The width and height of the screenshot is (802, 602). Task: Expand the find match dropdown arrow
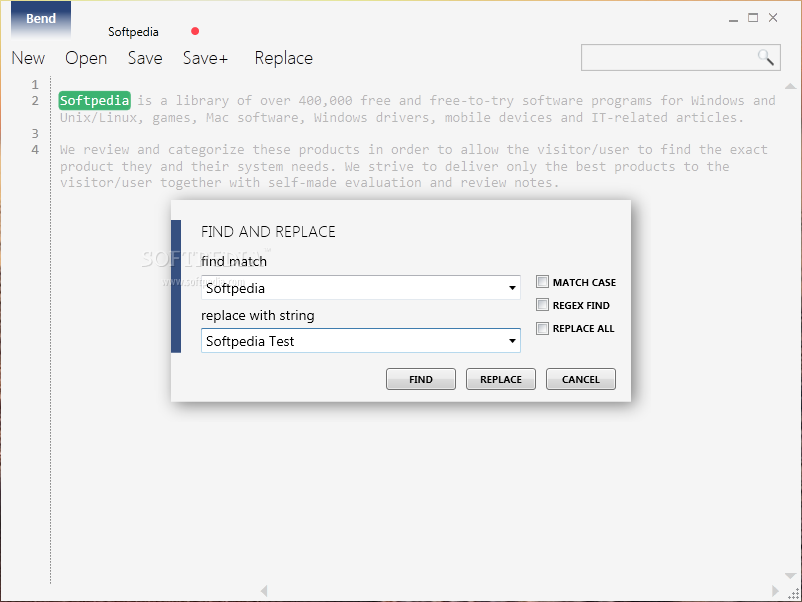512,288
